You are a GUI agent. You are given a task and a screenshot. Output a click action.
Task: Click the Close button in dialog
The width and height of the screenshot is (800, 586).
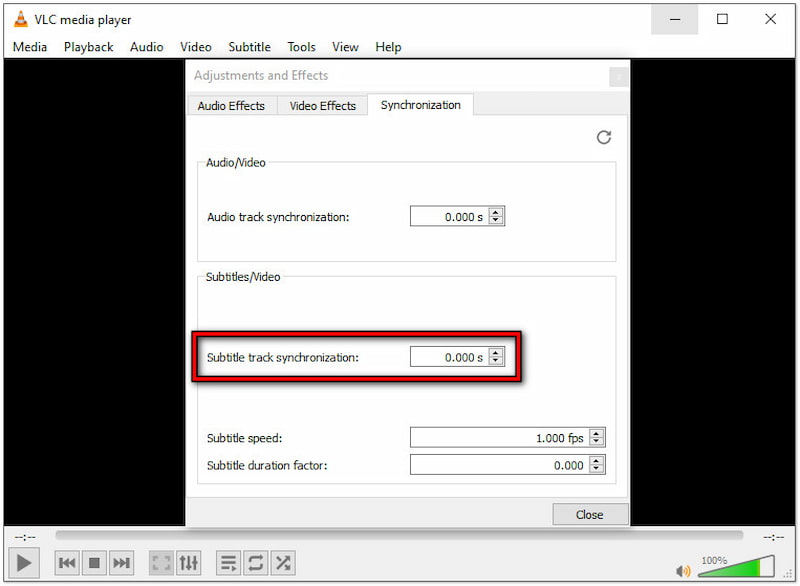point(590,514)
